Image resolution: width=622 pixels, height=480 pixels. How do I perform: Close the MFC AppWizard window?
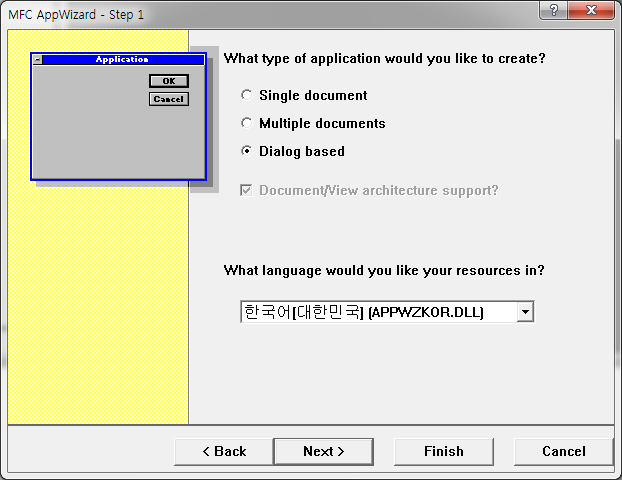tap(591, 10)
